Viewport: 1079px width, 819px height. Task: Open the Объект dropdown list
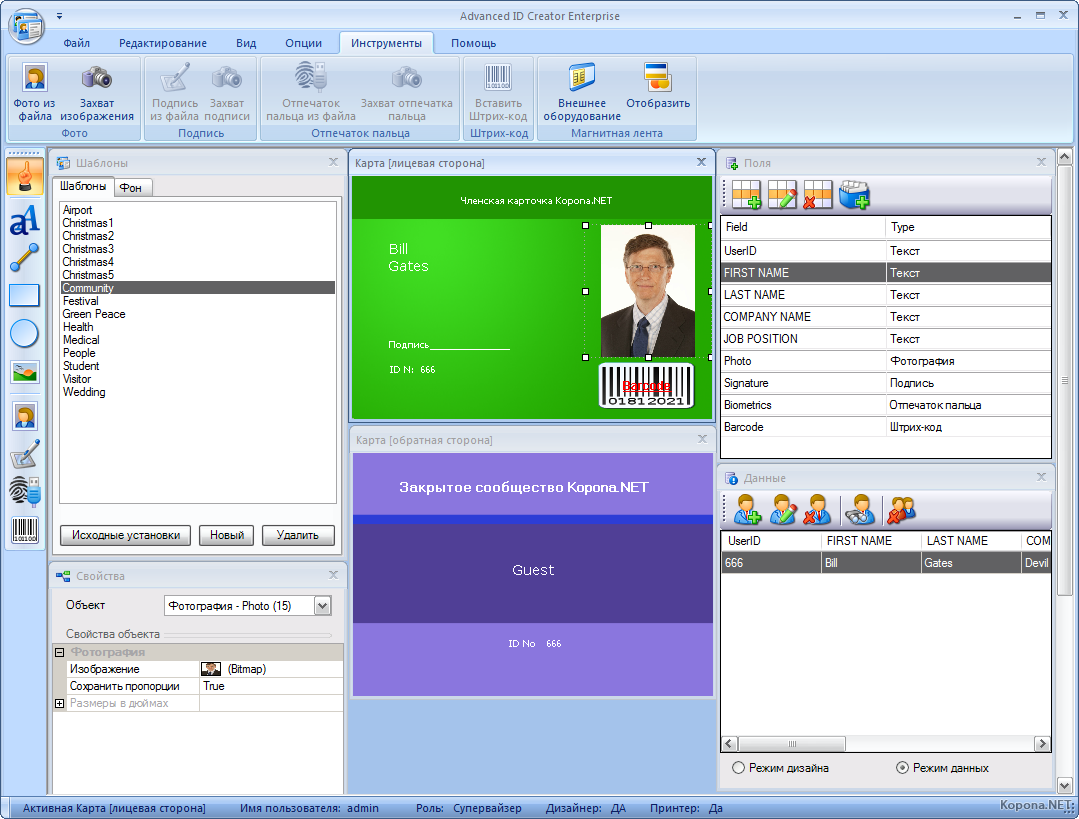click(x=322, y=605)
